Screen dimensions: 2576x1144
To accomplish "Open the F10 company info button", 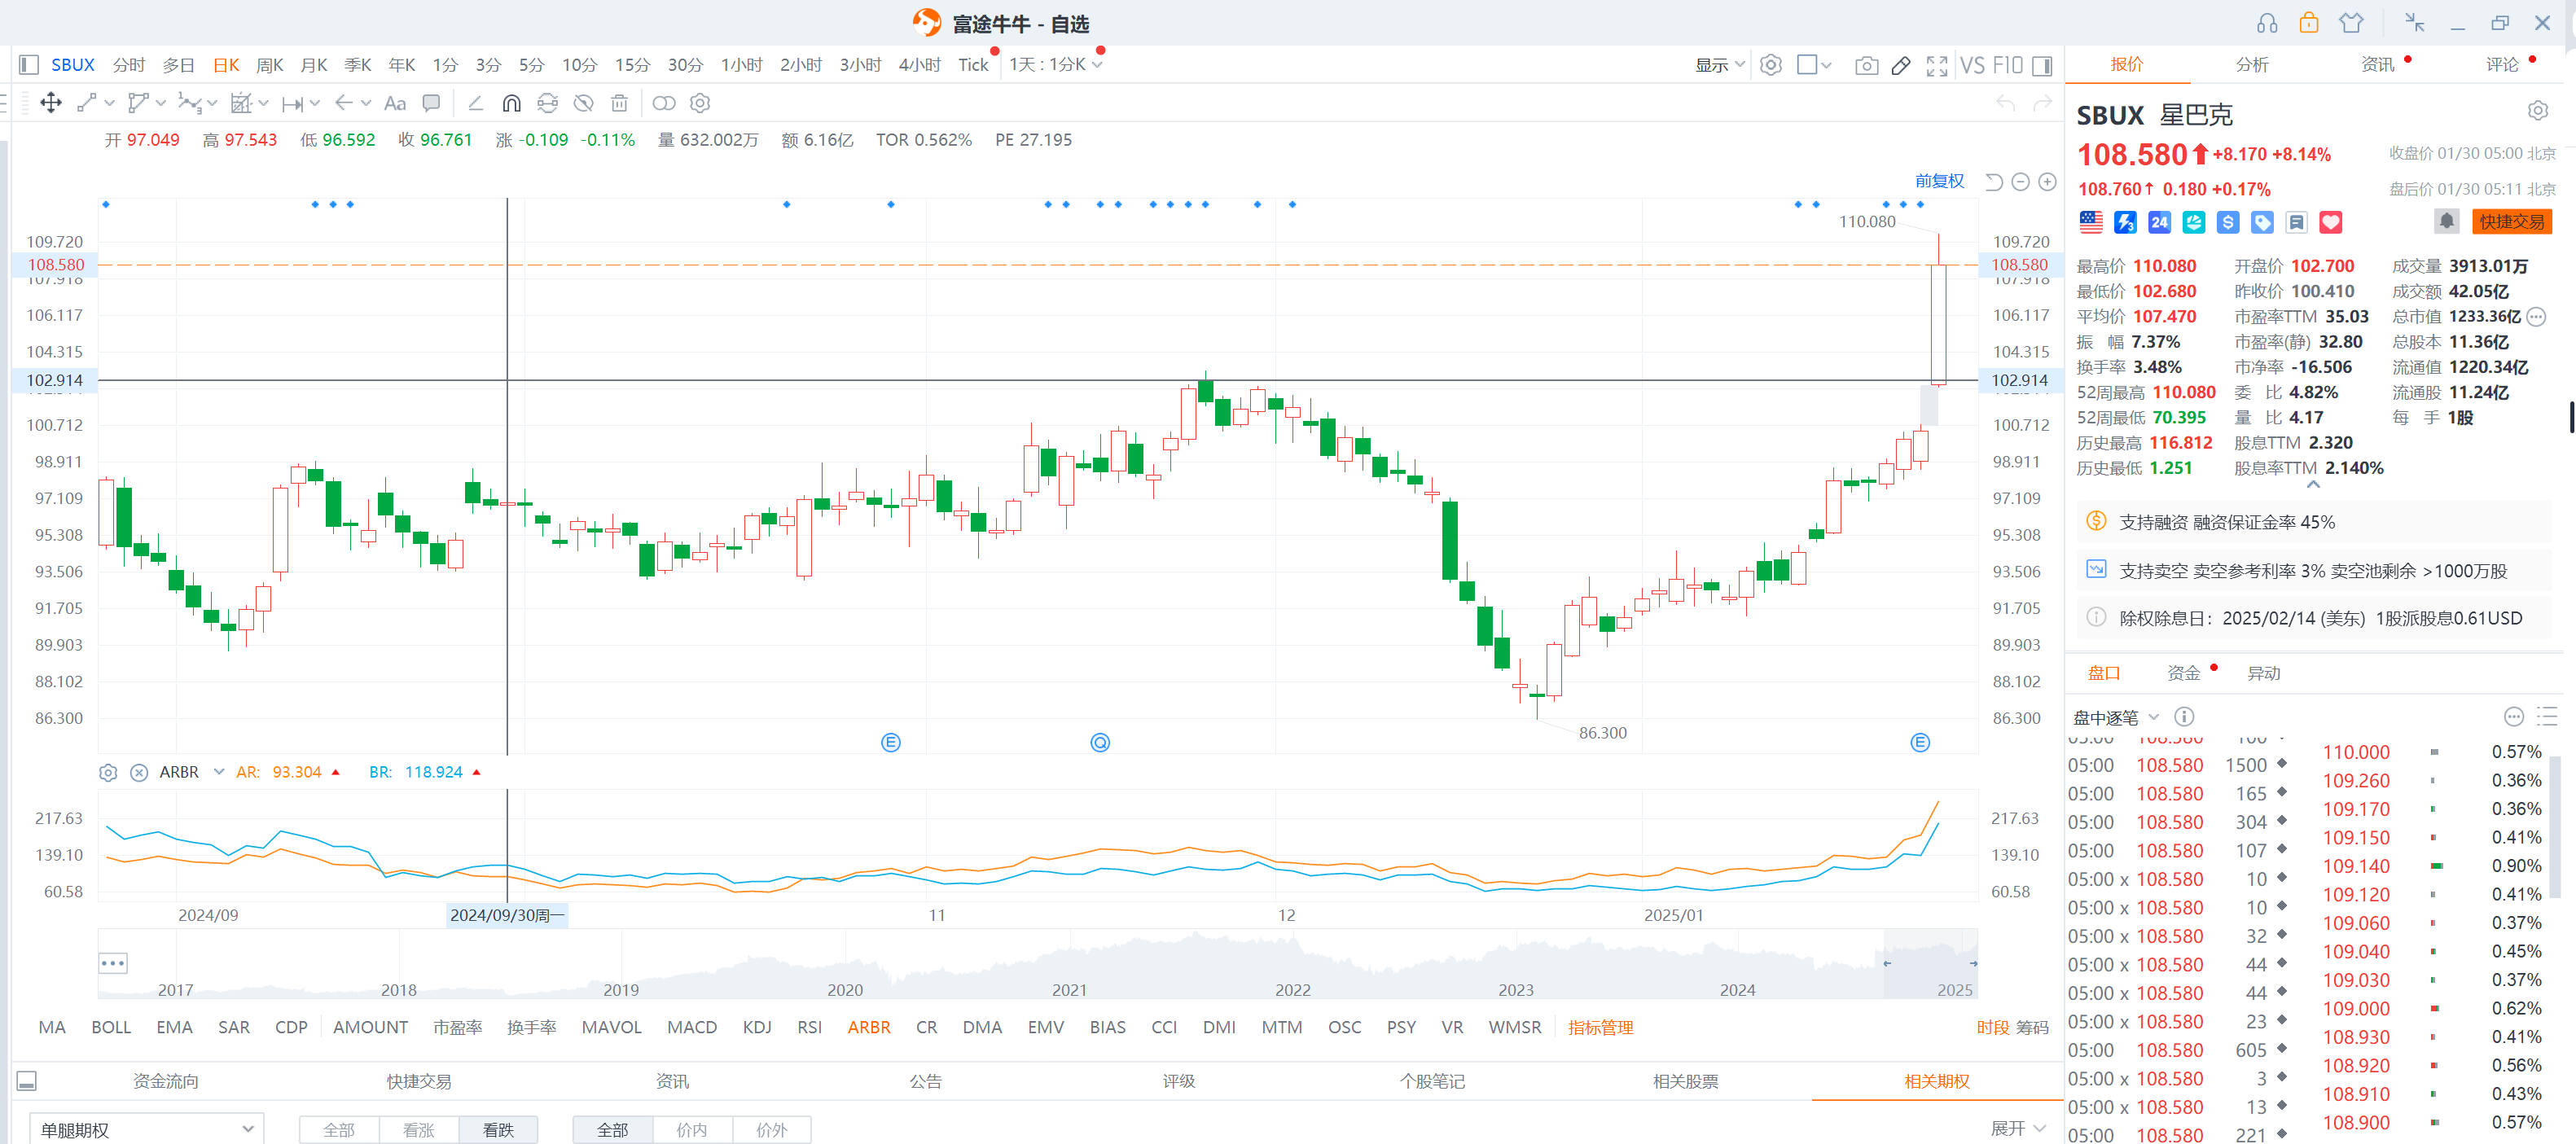I will (2007, 66).
